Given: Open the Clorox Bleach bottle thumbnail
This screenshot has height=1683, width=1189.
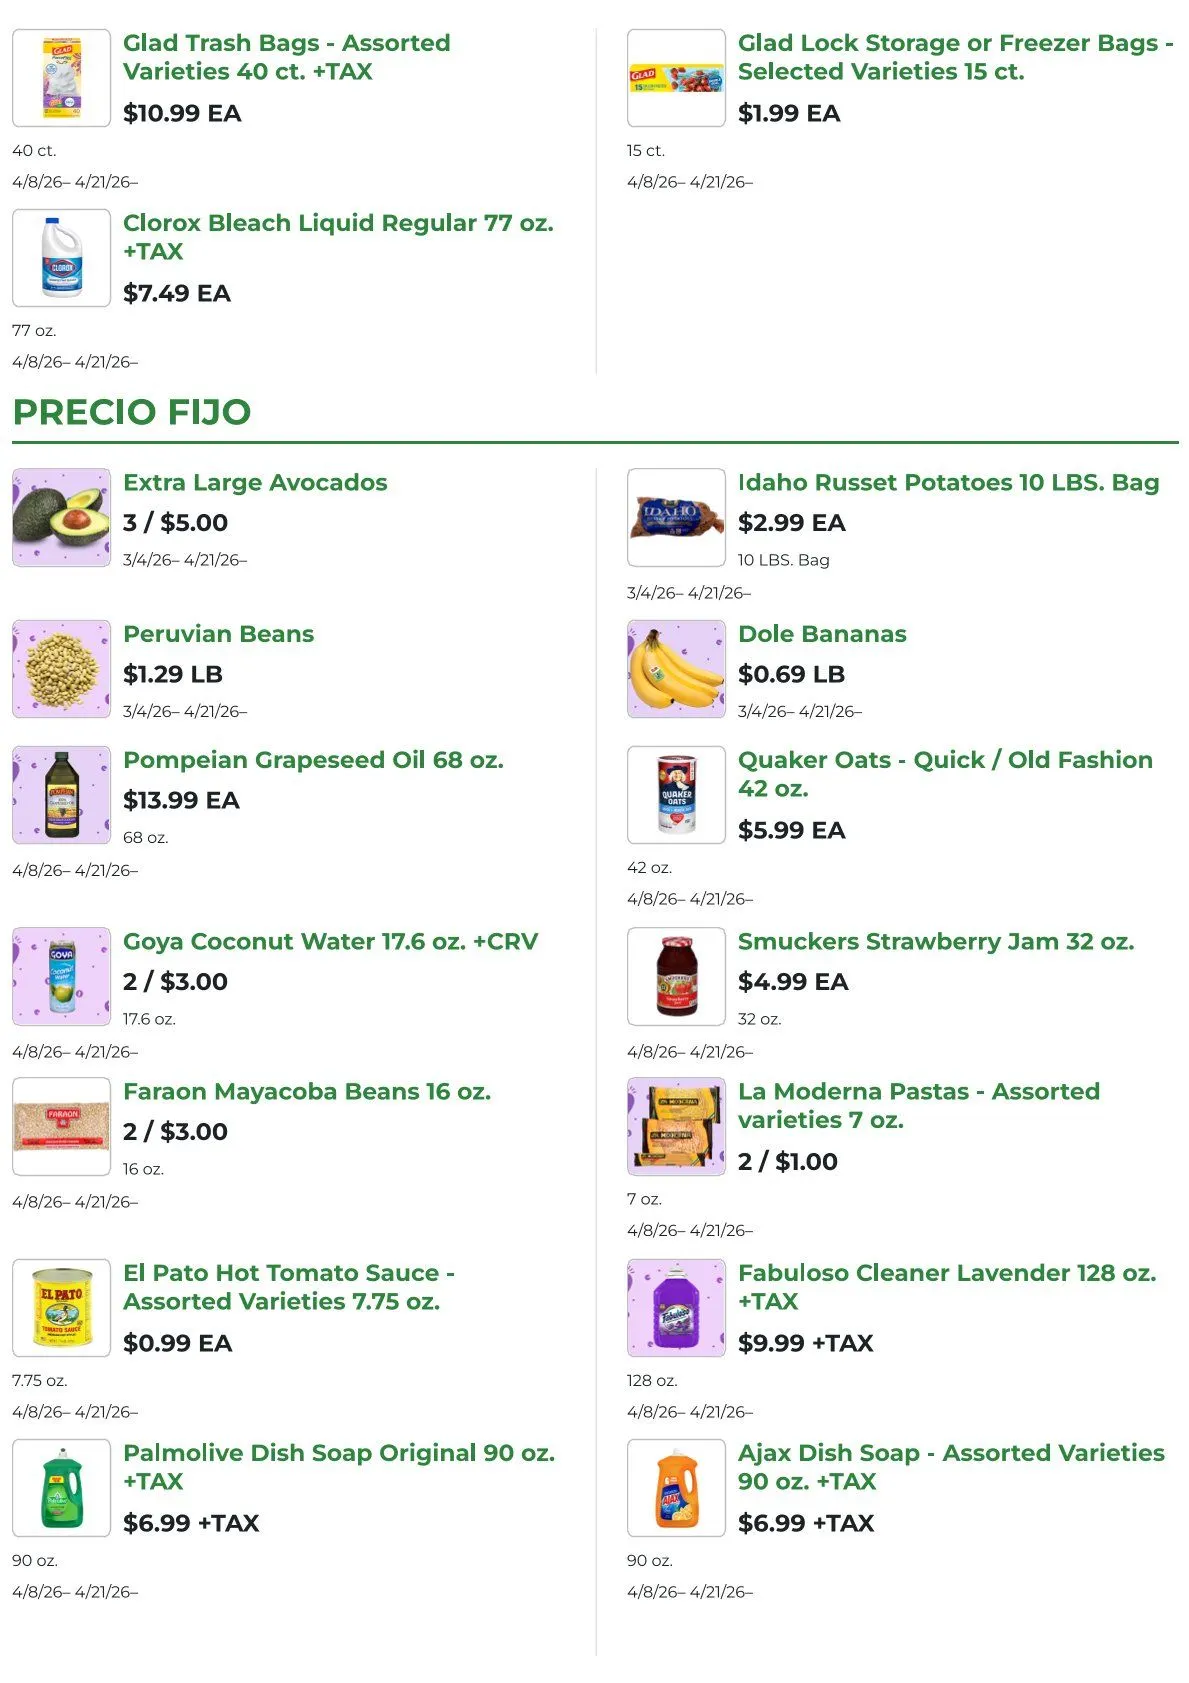Looking at the screenshot, I should pyautogui.click(x=61, y=258).
